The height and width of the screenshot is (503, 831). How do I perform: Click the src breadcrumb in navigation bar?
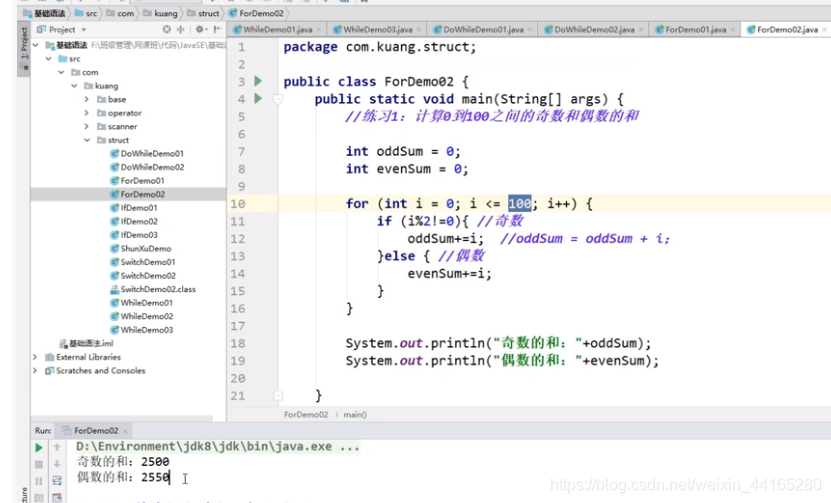point(86,13)
